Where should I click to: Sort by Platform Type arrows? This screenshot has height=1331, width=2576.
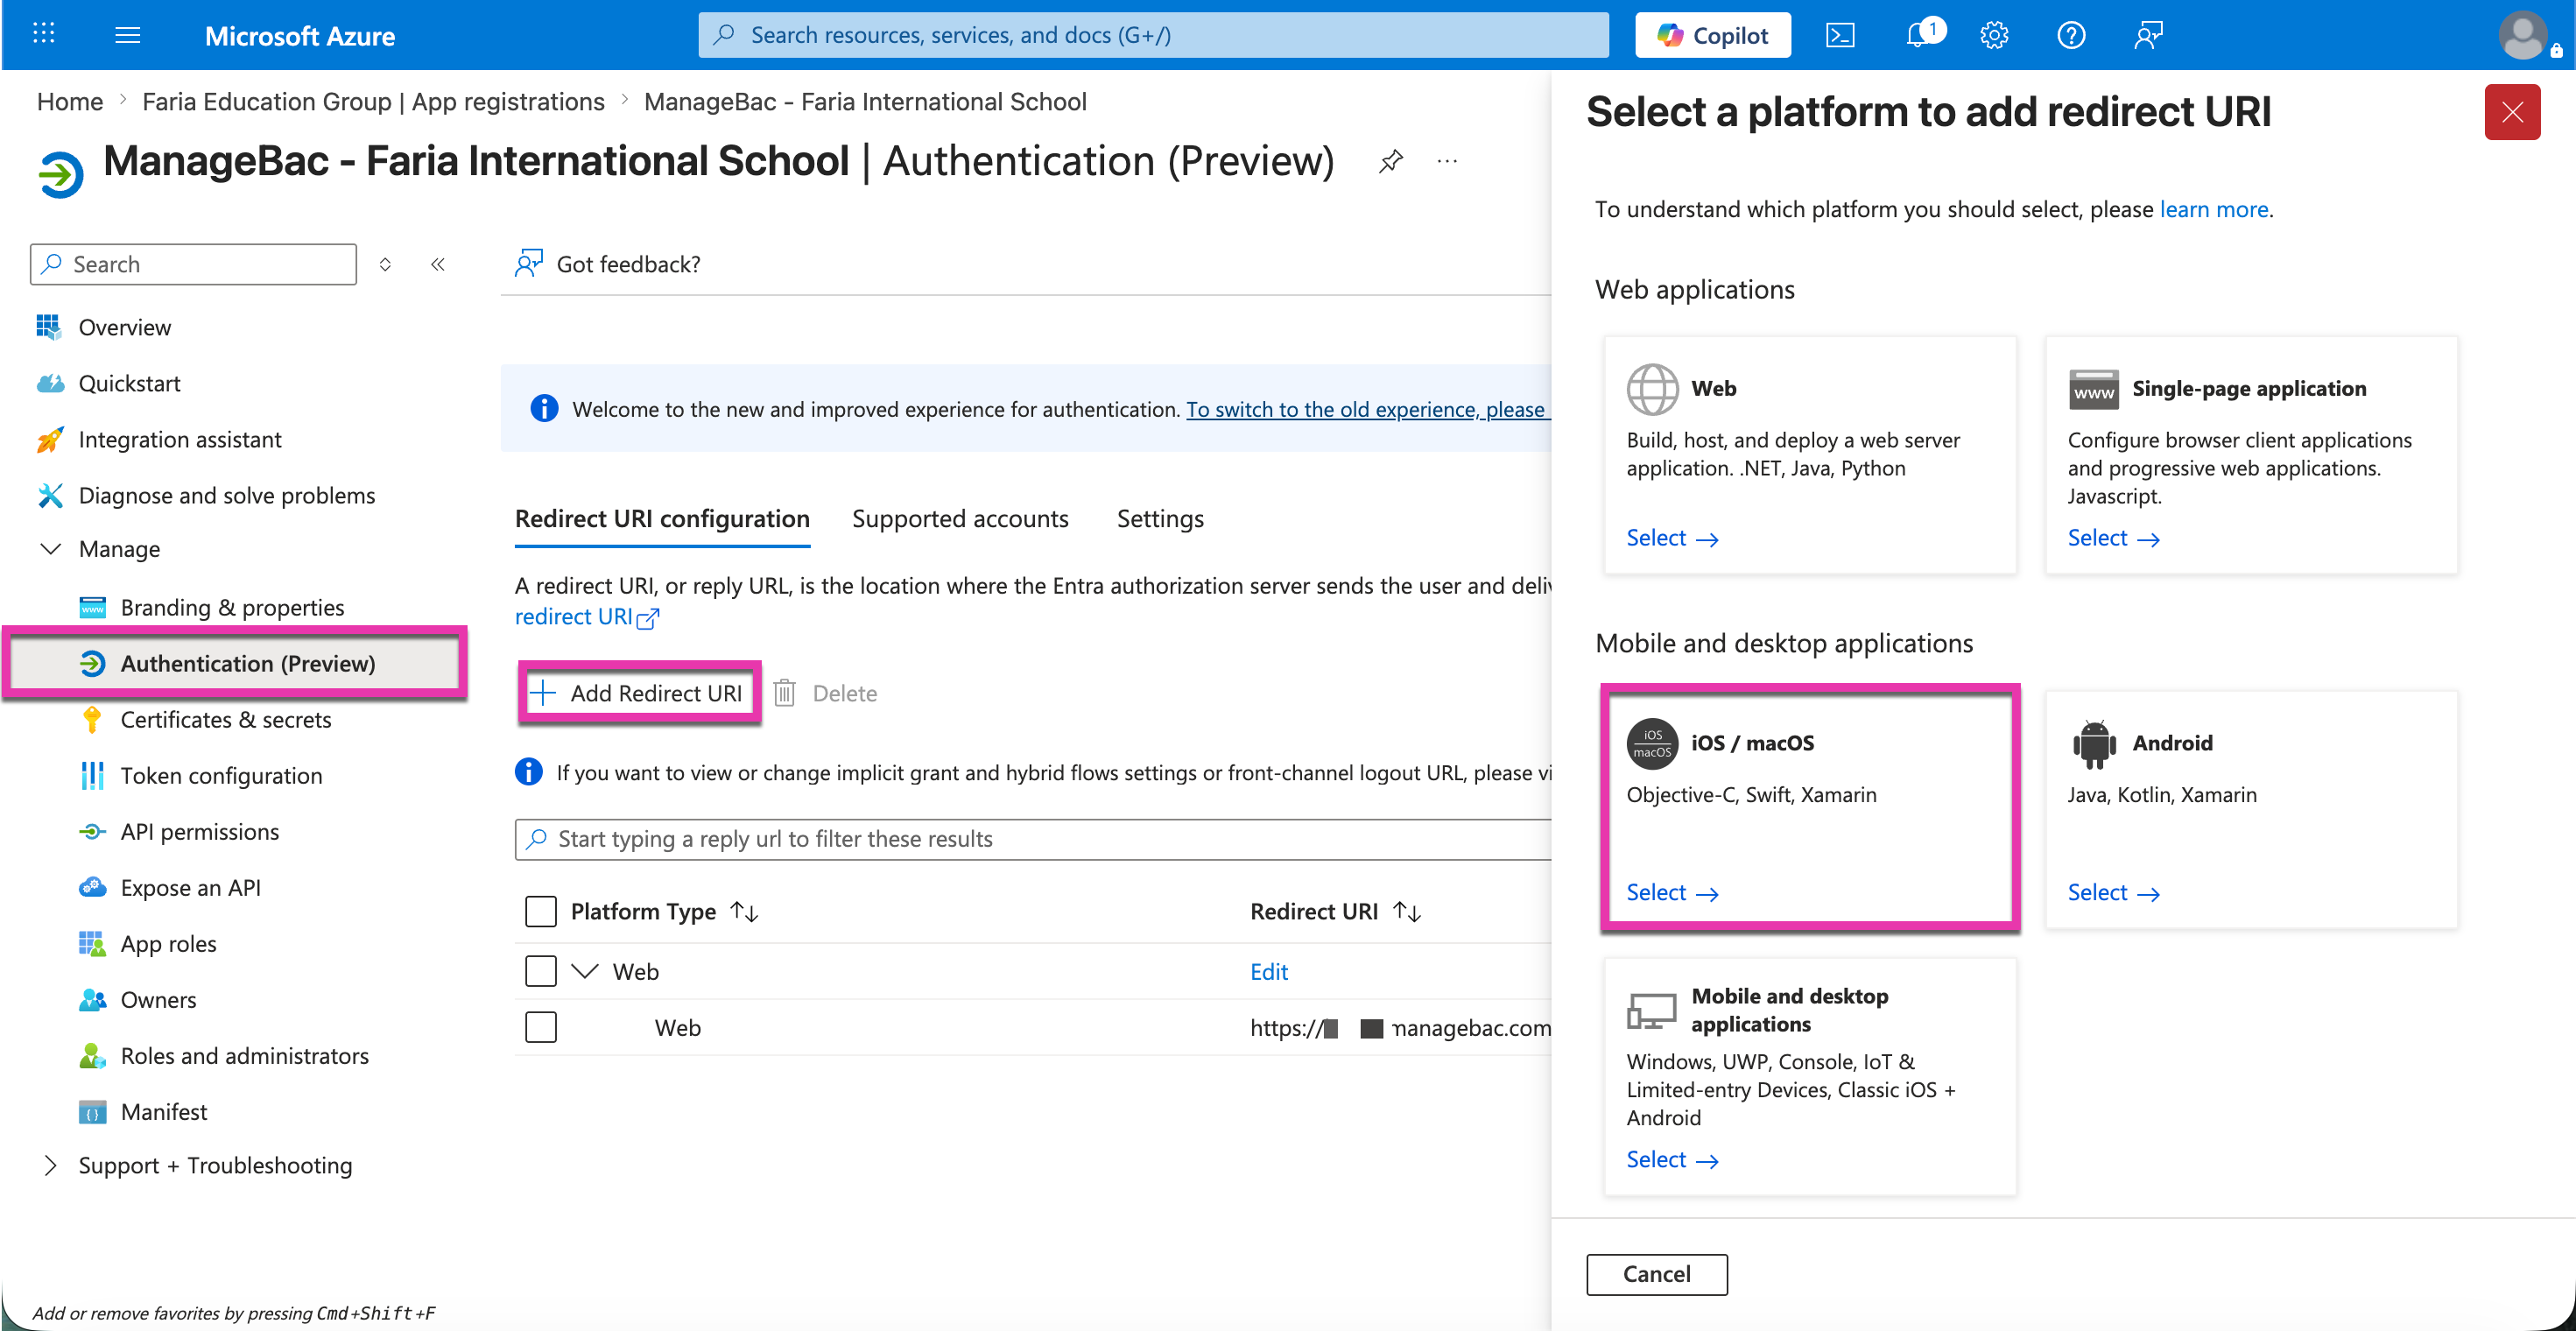(745, 911)
